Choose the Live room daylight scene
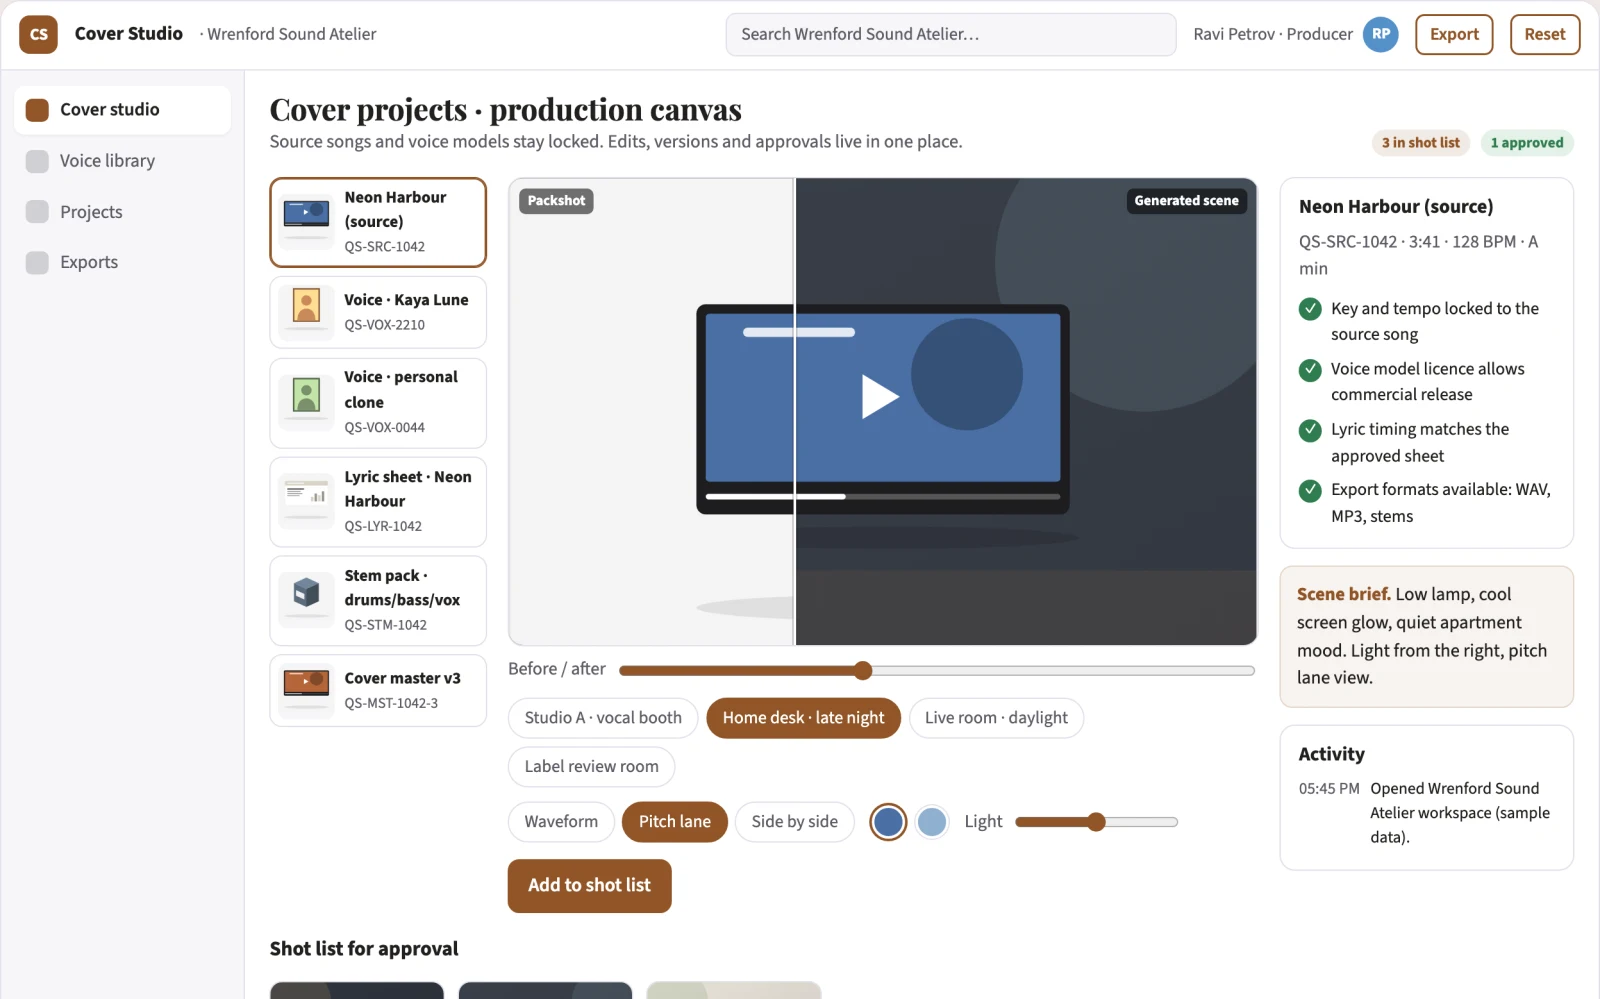This screenshot has width=1600, height=999. (996, 718)
